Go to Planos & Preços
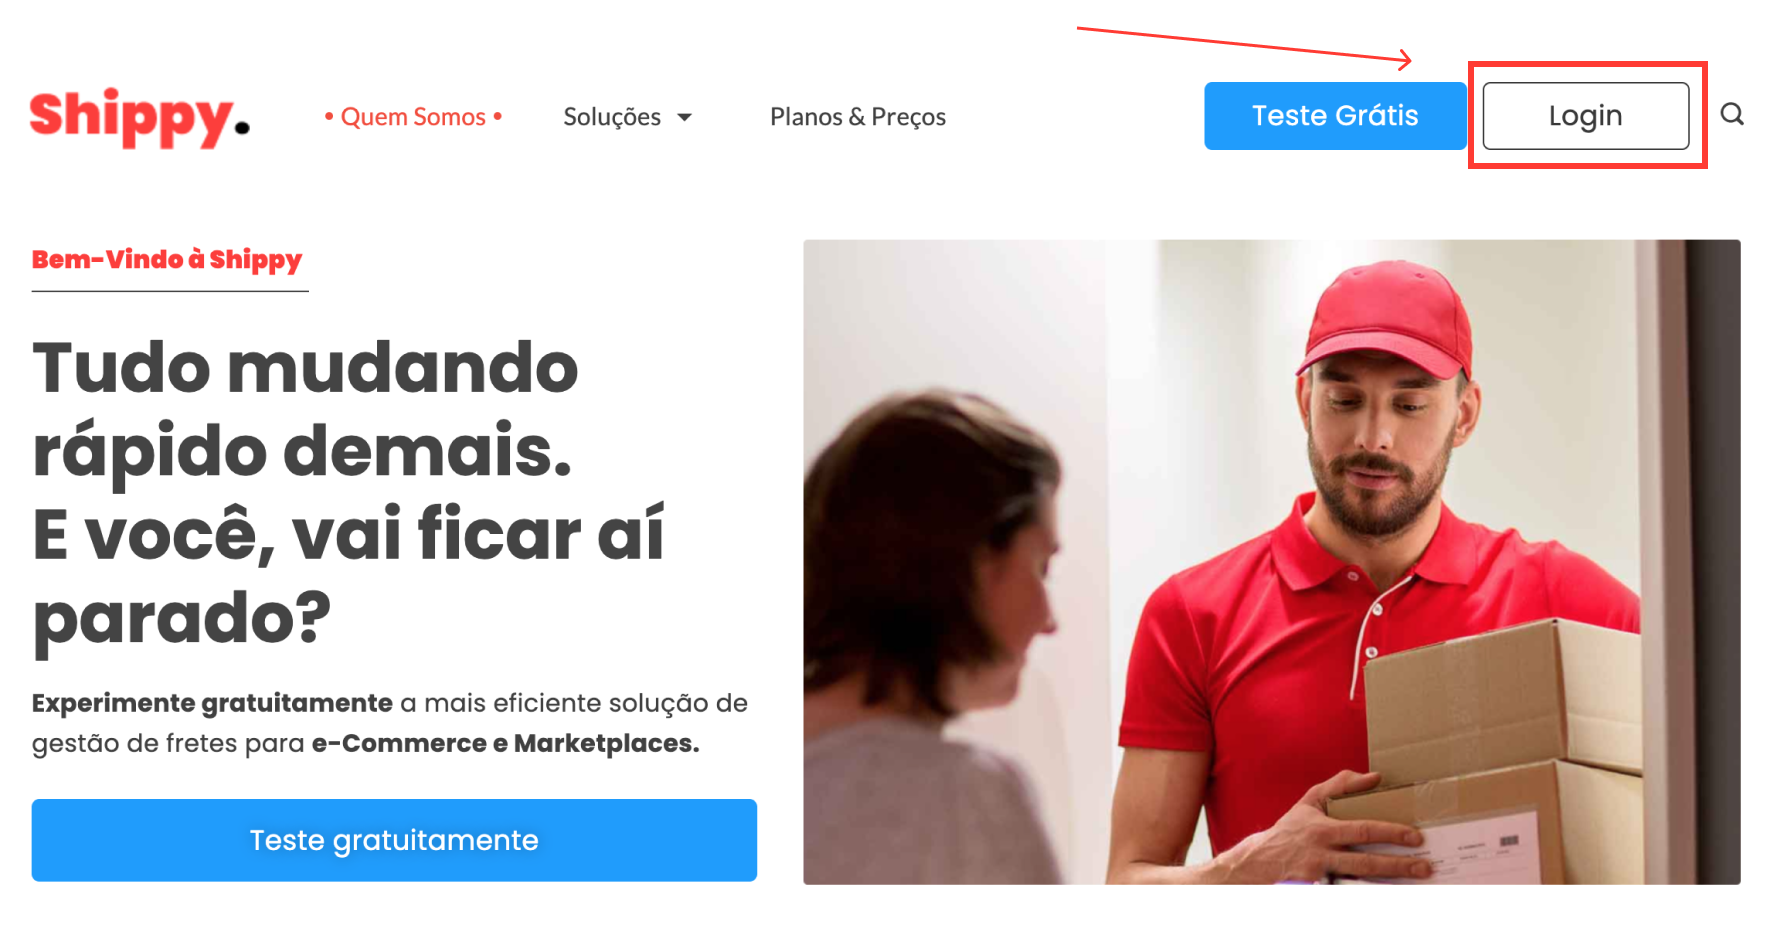The width and height of the screenshot is (1774, 931). [x=858, y=117]
